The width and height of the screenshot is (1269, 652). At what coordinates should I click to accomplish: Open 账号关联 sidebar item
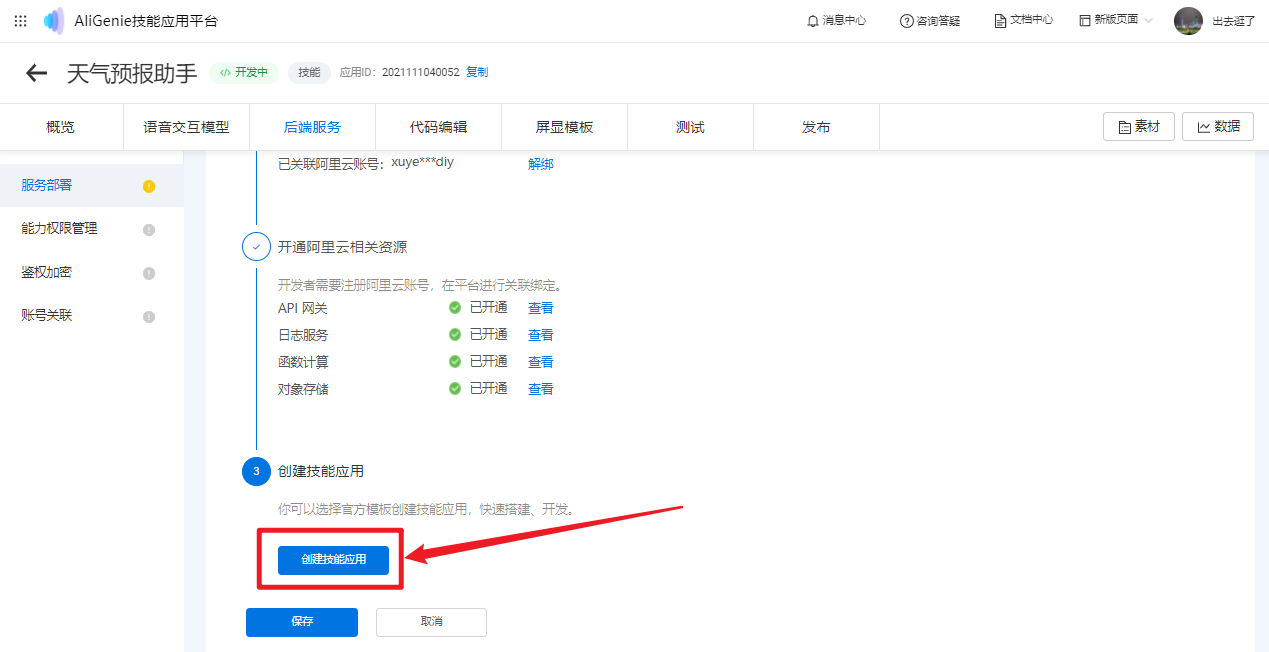(92, 315)
